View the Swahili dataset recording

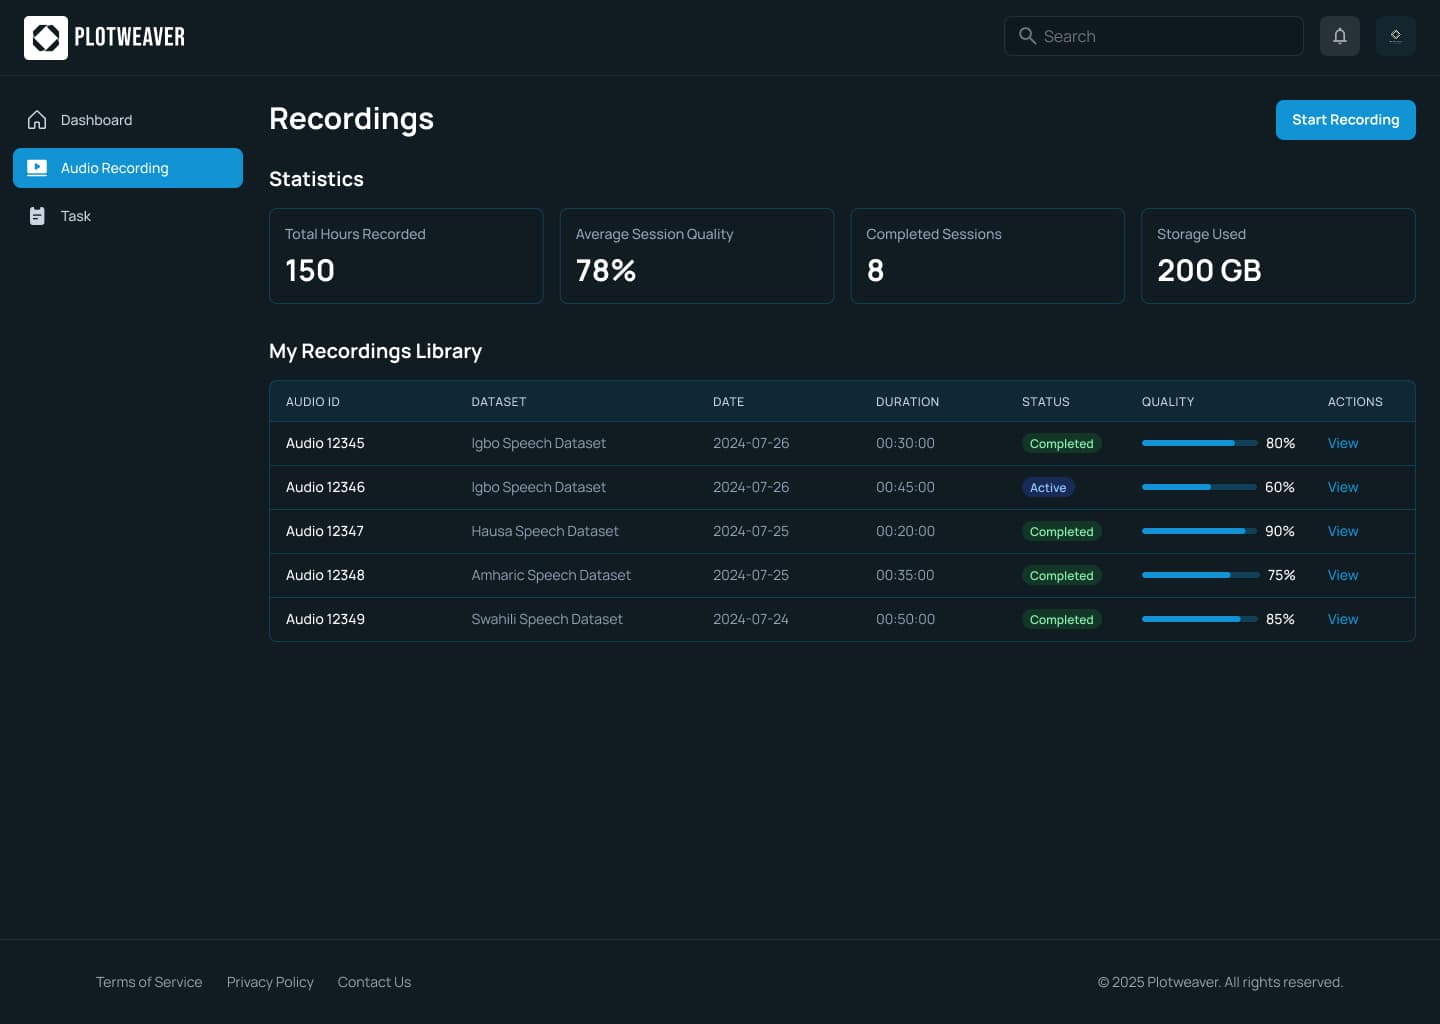coord(1343,619)
